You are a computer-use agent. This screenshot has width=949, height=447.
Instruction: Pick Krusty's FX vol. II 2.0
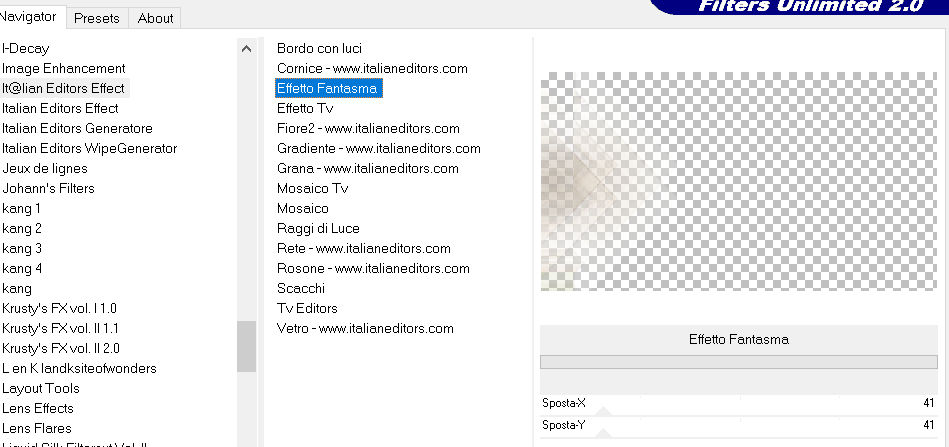60,348
